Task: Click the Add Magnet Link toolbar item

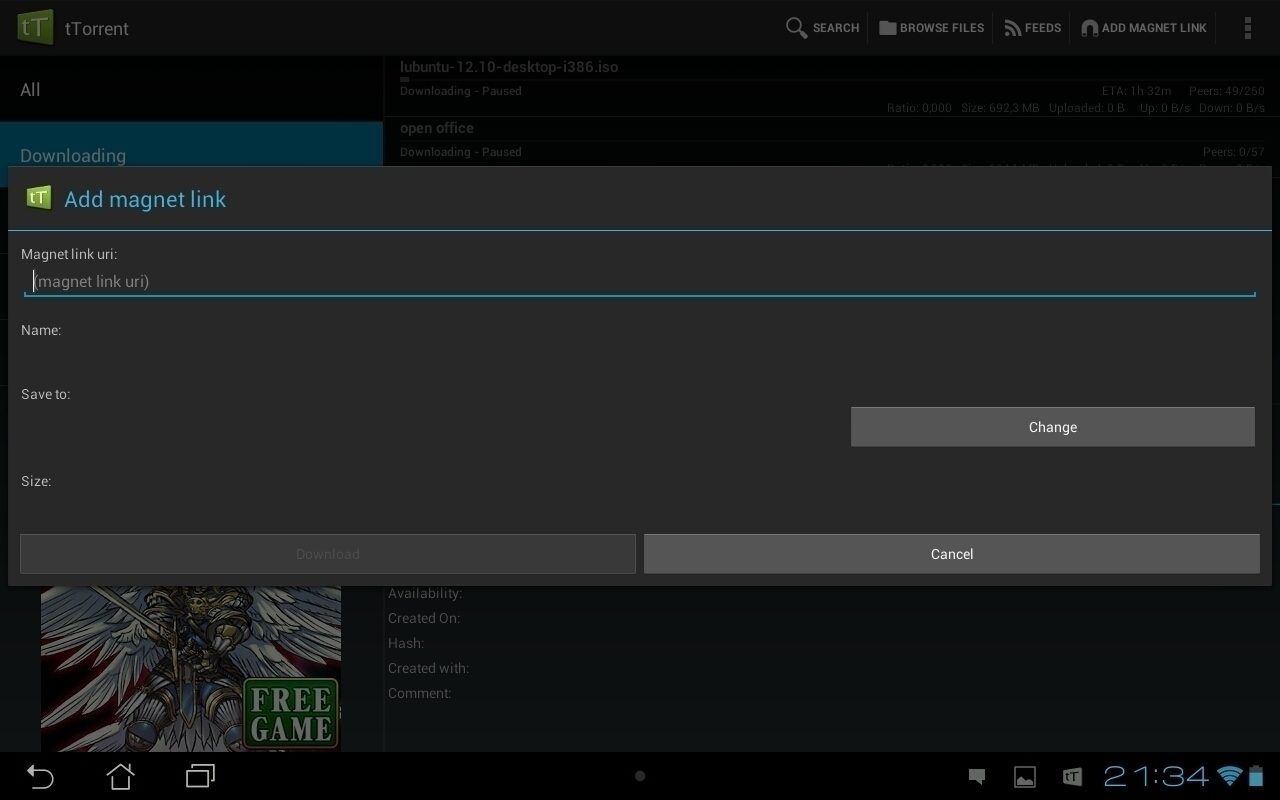Action: pos(1143,28)
